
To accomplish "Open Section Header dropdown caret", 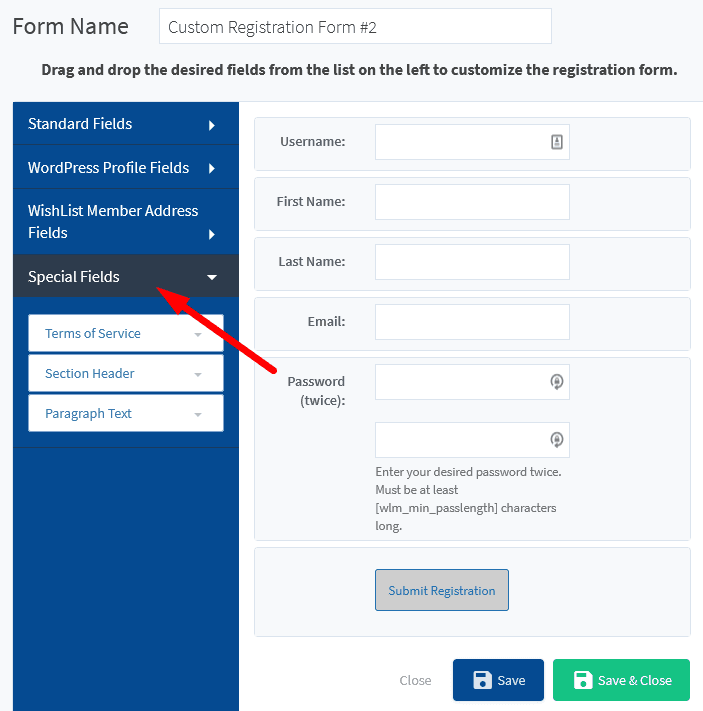I will coord(198,375).
